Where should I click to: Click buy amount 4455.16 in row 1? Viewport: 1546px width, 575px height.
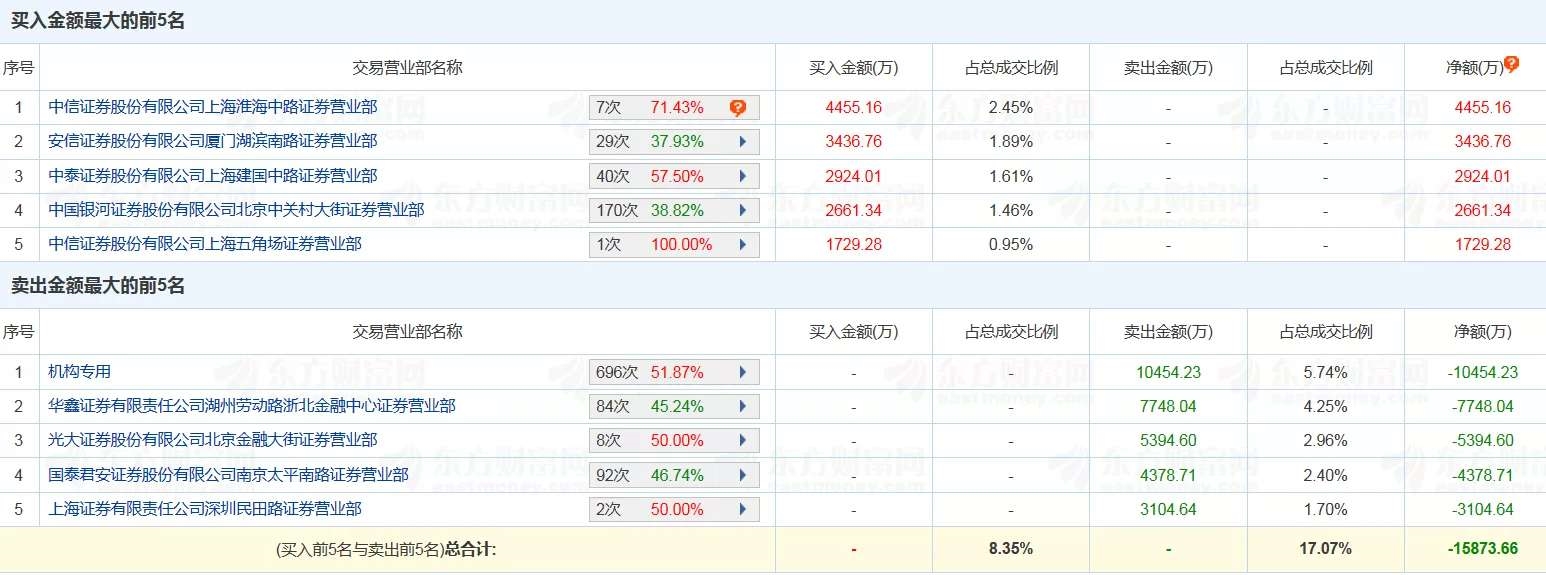pos(853,108)
